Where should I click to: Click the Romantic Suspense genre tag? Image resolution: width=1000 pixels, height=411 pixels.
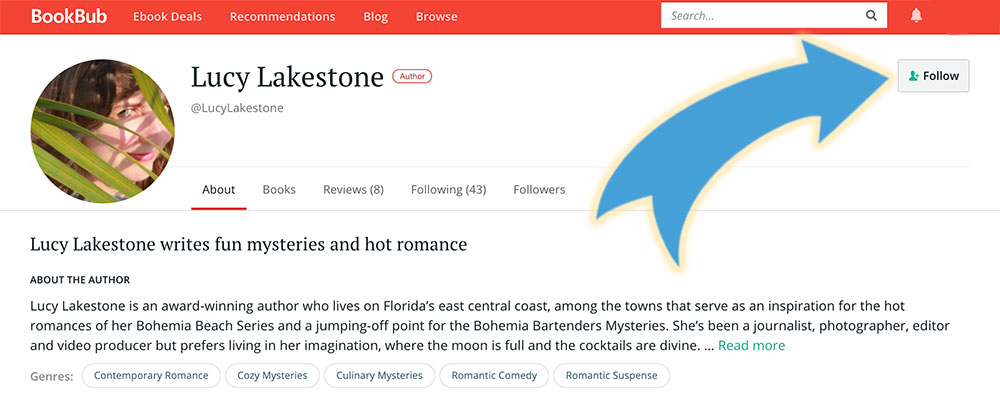(x=612, y=375)
